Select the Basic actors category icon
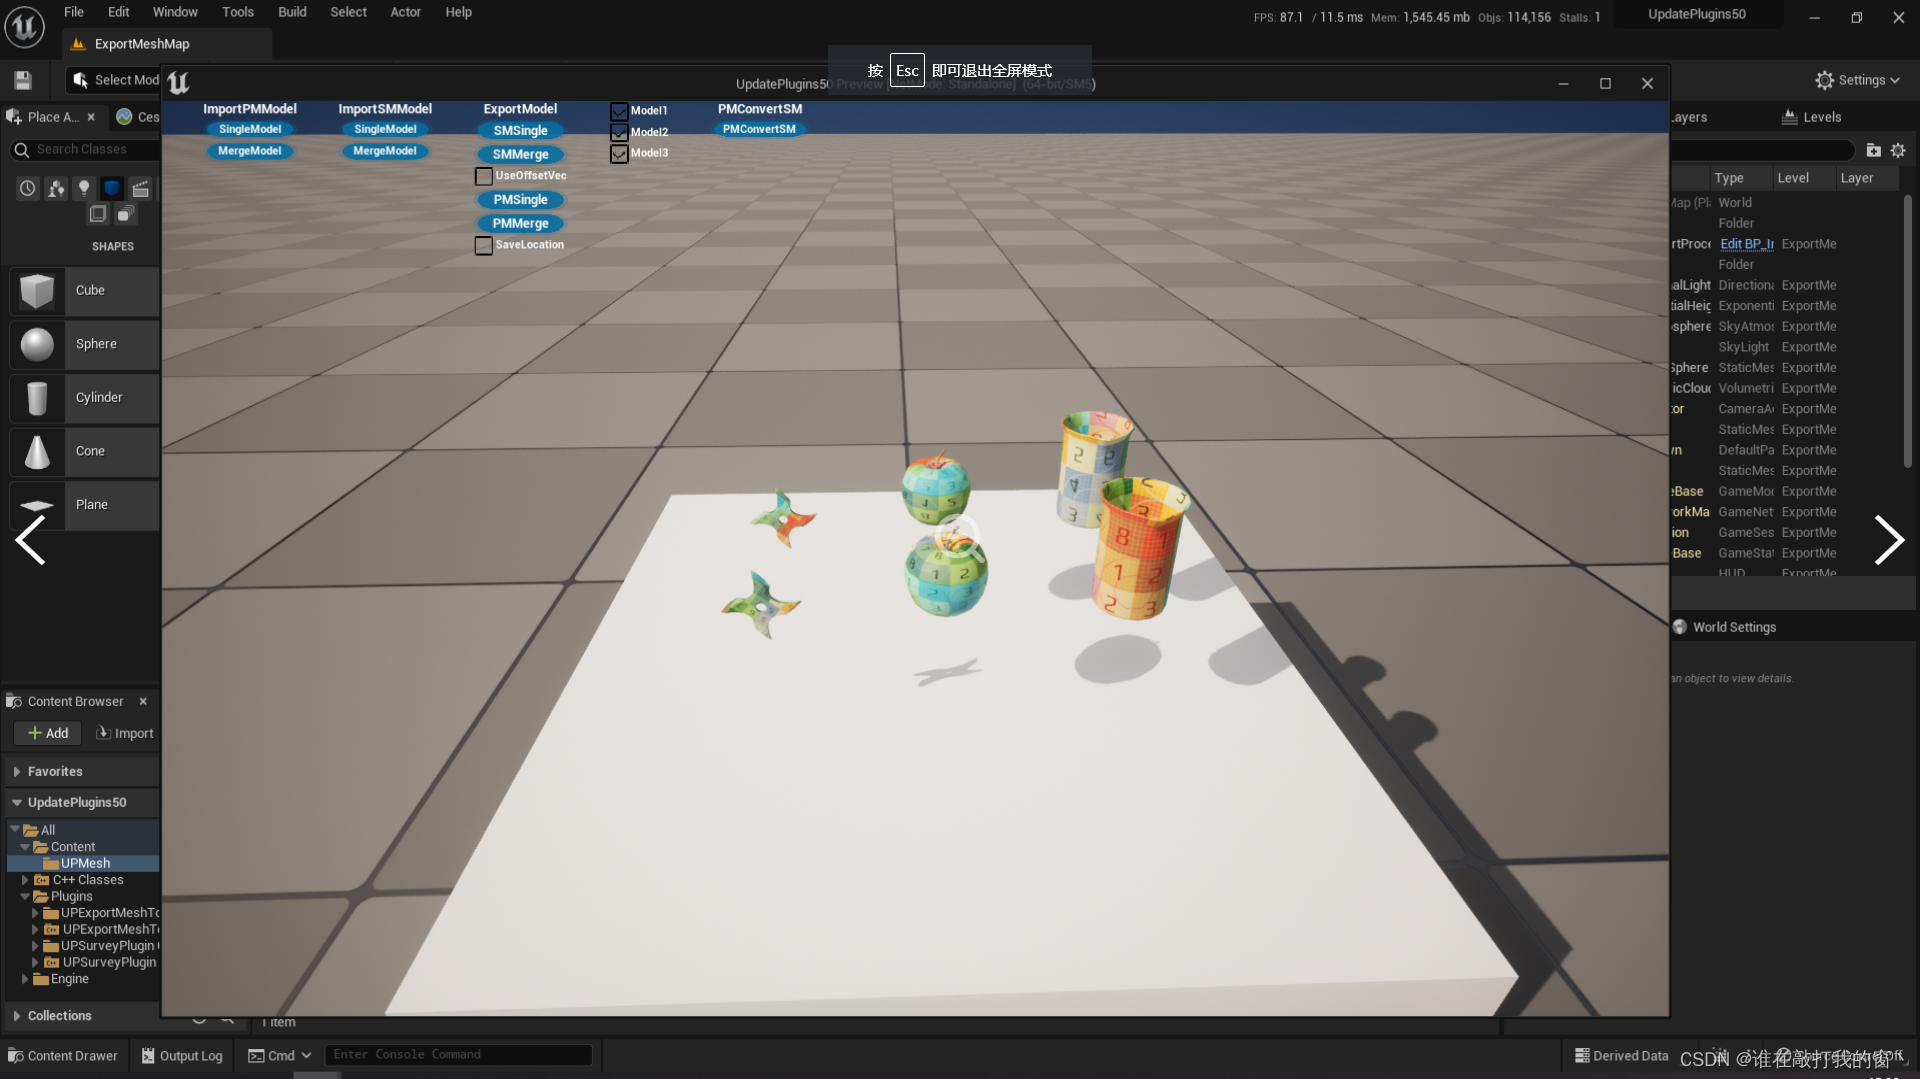The height and width of the screenshot is (1079, 1920). point(55,188)
